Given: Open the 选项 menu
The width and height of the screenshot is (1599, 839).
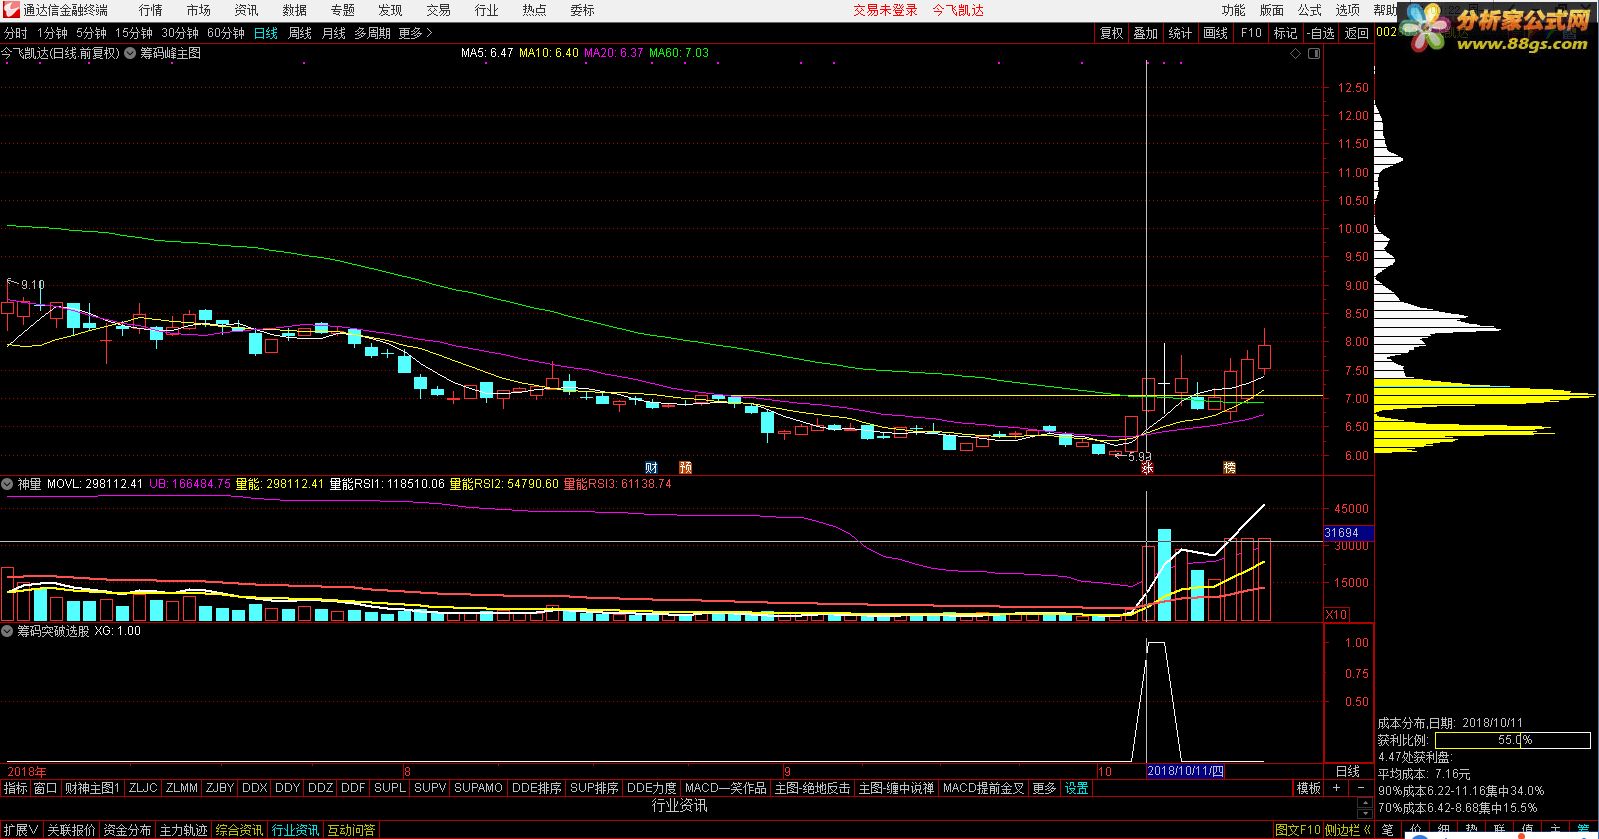Looking at the screenshot, I should [x=1348, y=10].
